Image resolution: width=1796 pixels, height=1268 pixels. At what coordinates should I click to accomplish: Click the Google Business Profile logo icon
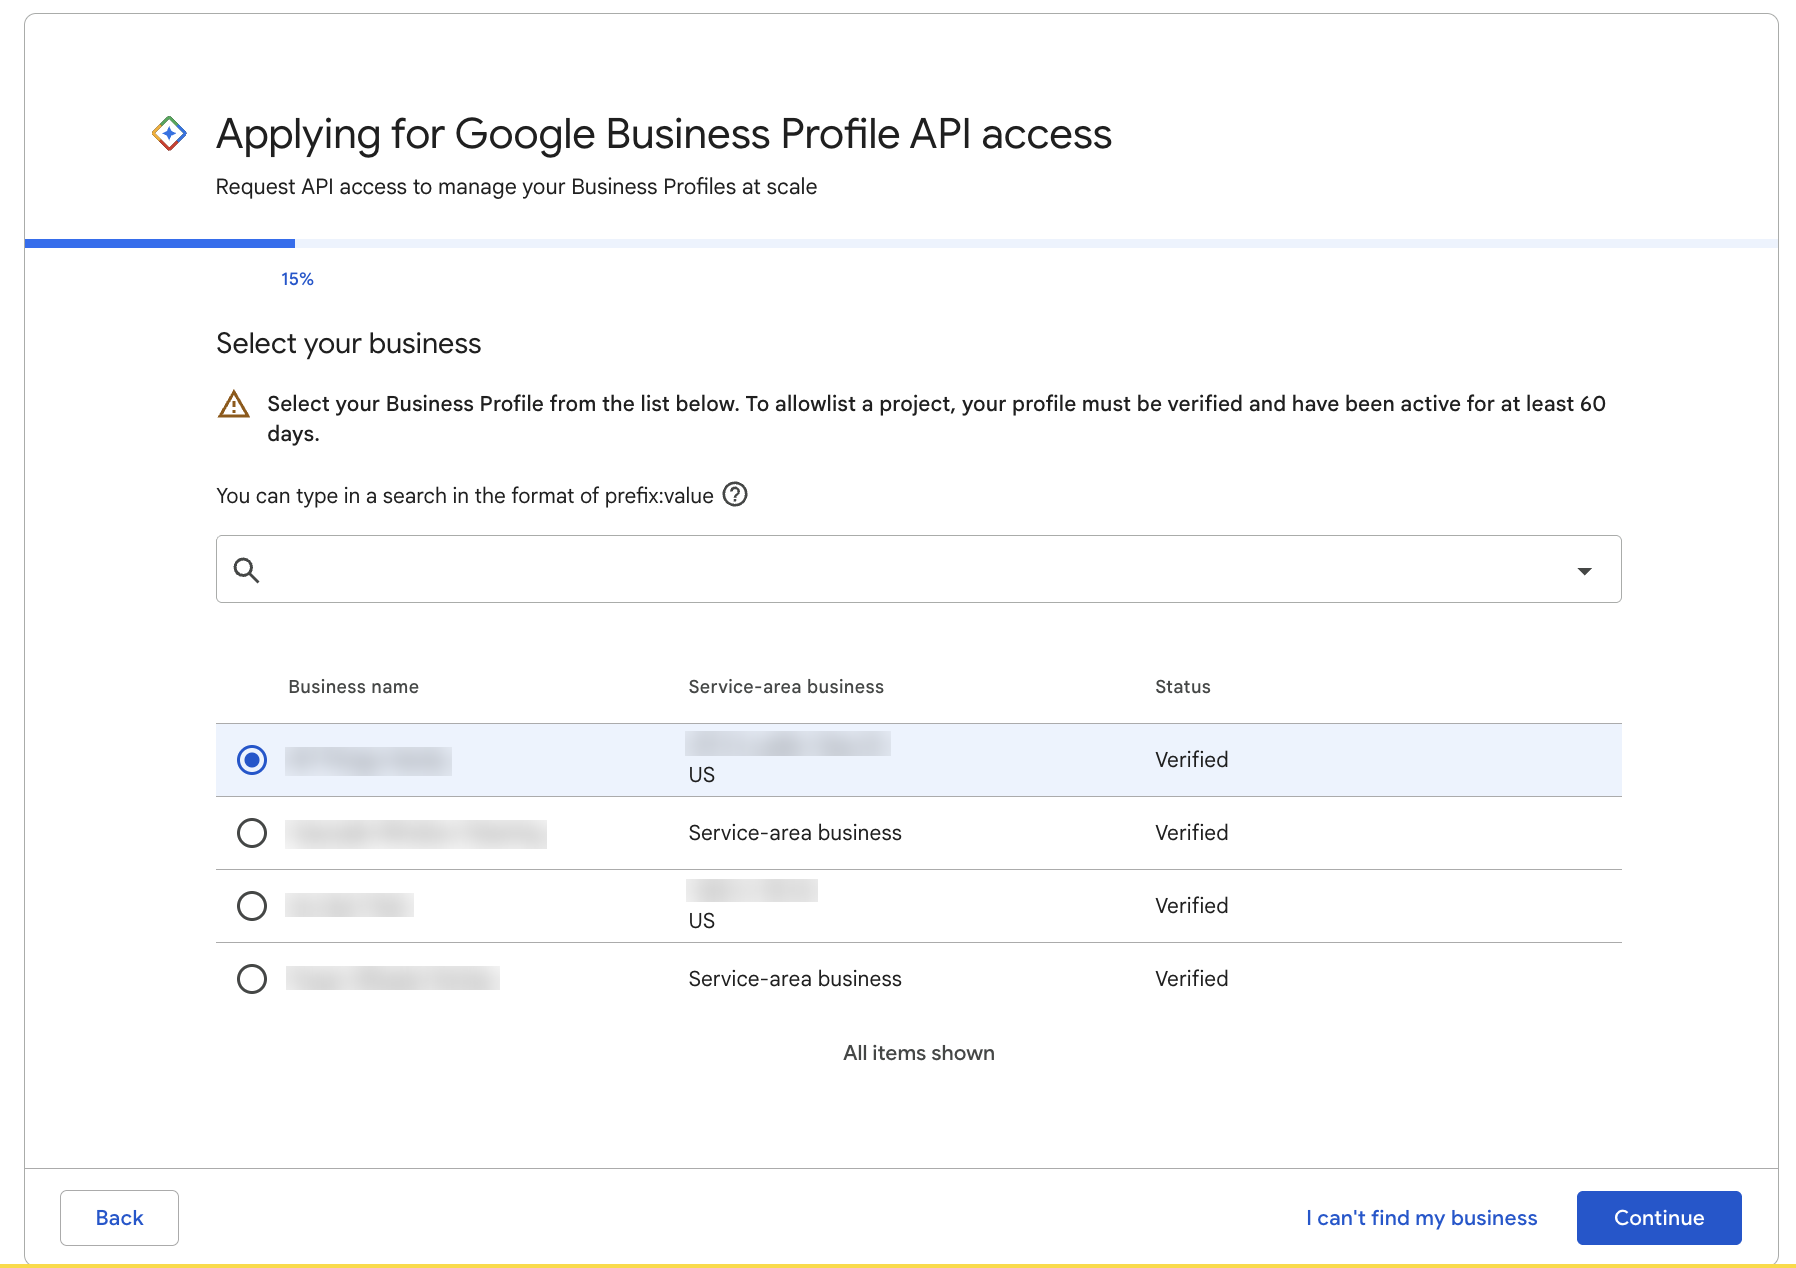pyautogui.click(x=169, y=133)
